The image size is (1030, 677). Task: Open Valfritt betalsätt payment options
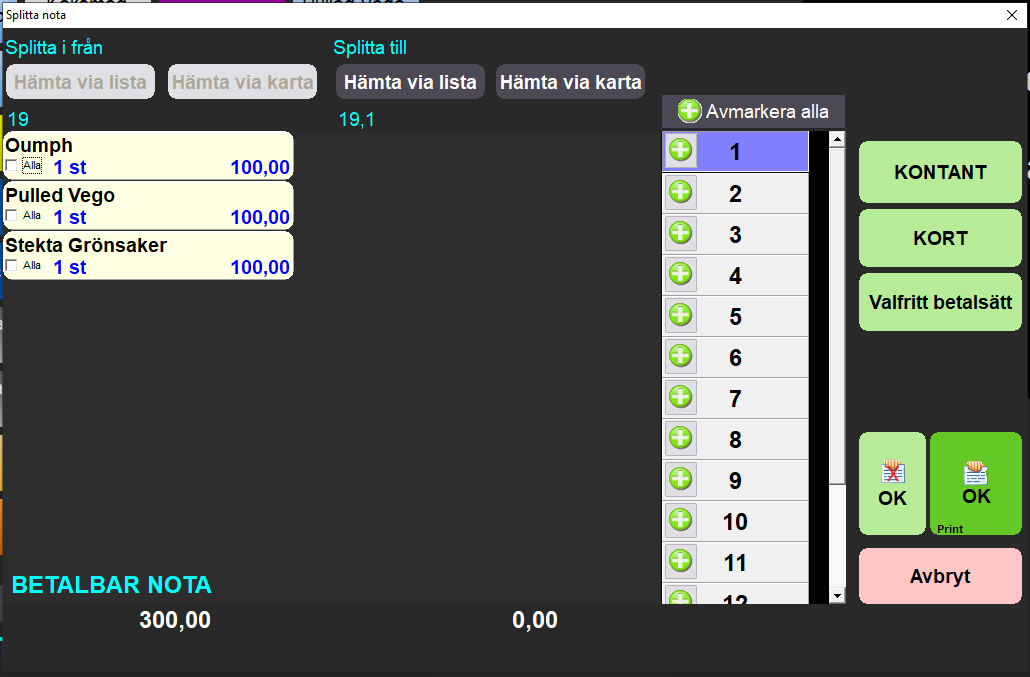pyautogui.click(x=940, y=301)
